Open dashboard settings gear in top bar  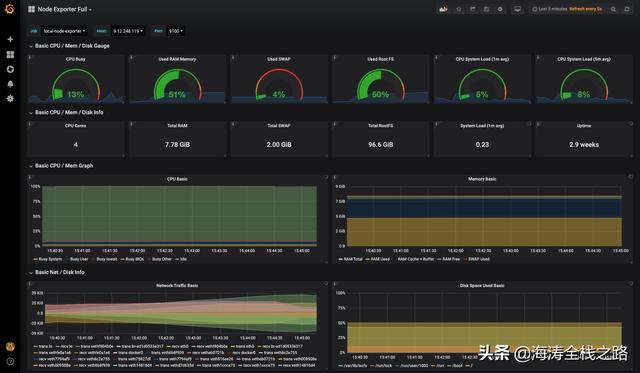500,9
